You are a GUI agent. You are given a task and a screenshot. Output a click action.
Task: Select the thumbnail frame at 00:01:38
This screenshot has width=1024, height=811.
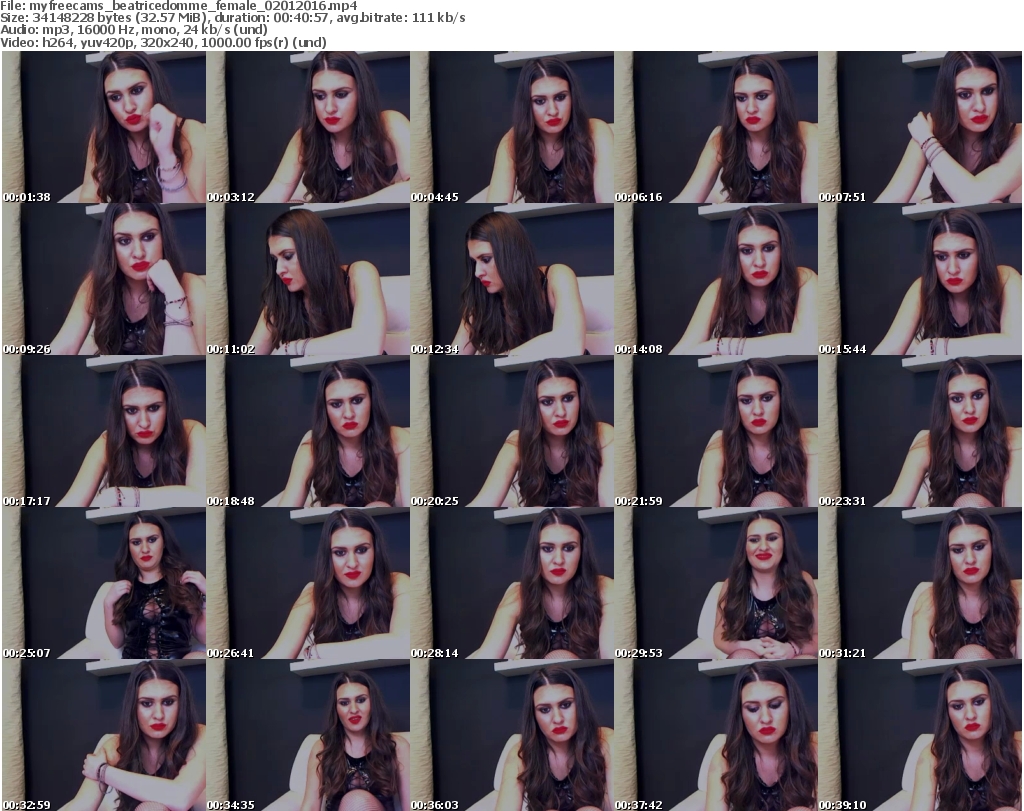tap(104, 127)
